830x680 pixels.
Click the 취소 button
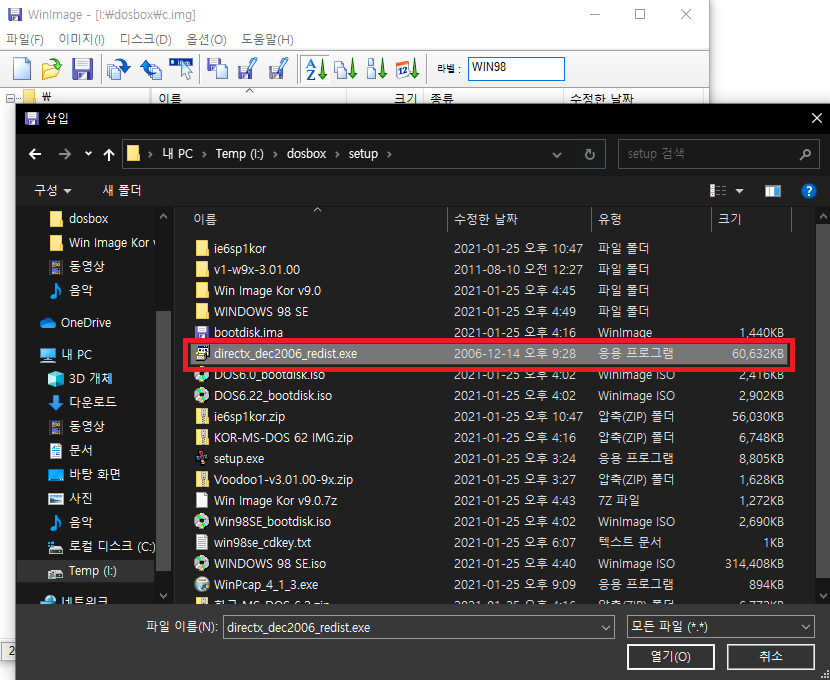pos(771,657)
